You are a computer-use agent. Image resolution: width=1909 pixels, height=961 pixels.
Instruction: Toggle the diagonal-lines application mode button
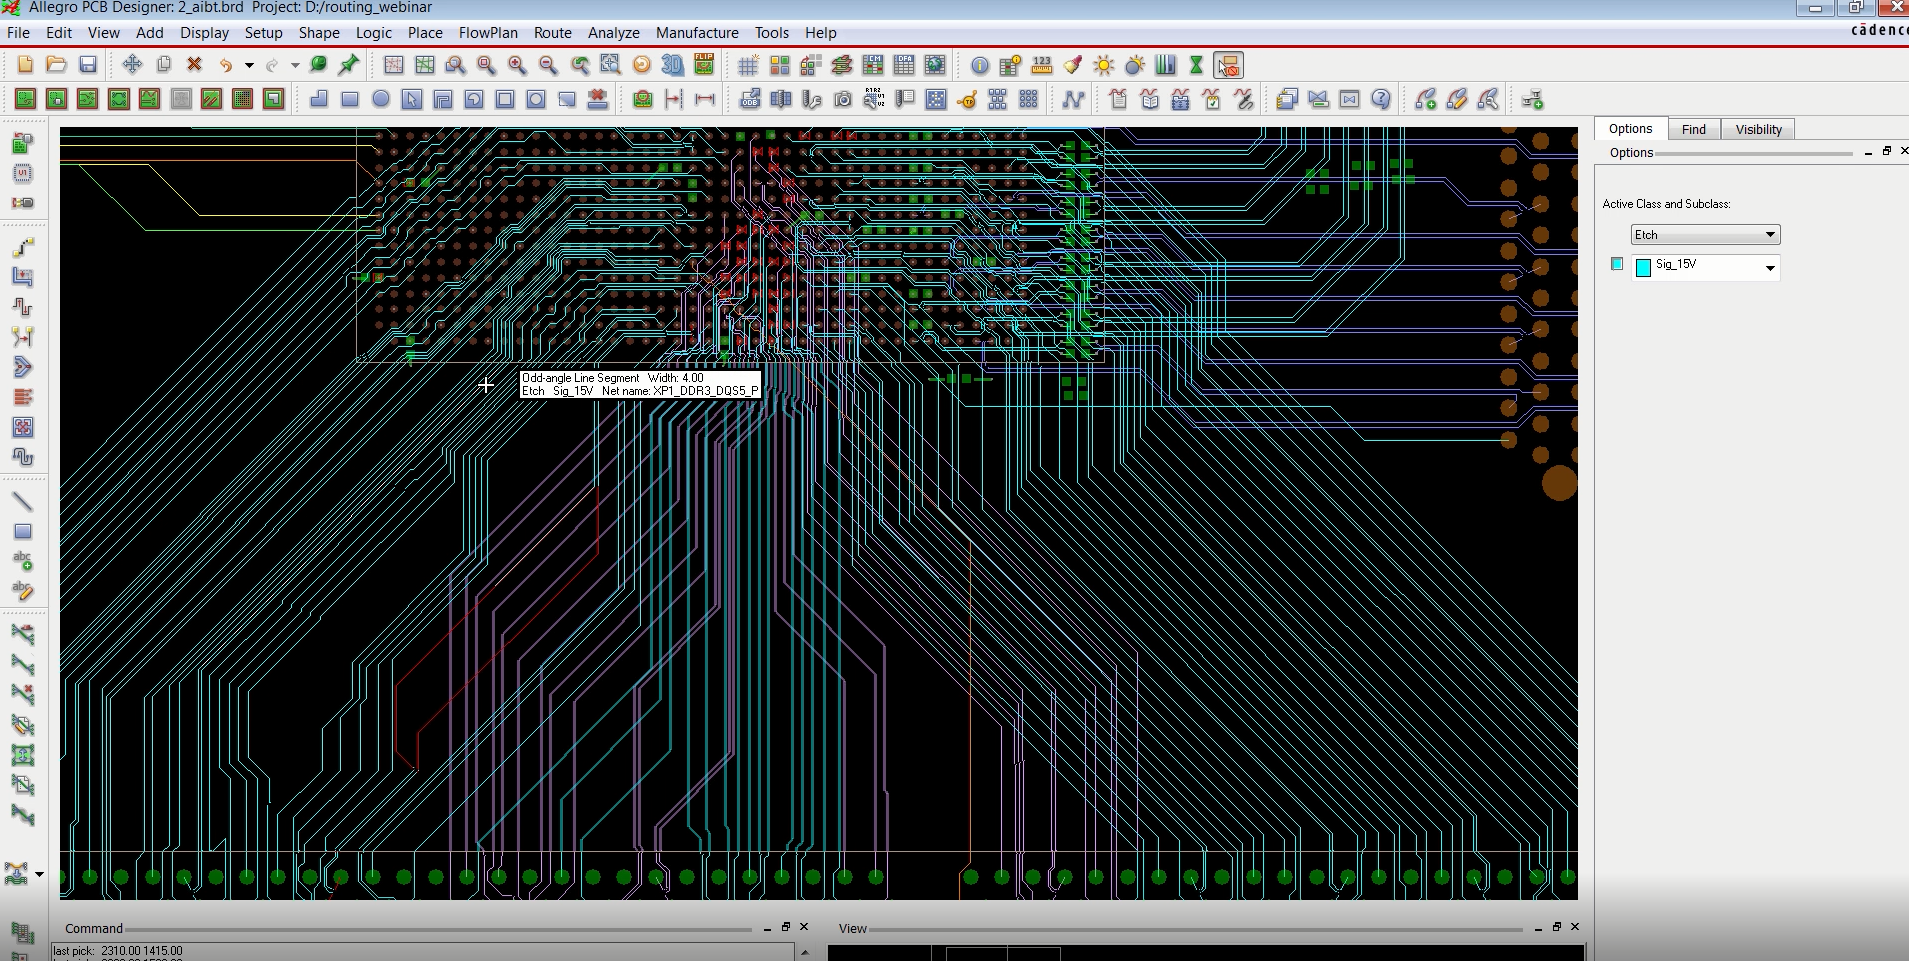point(212,99)
